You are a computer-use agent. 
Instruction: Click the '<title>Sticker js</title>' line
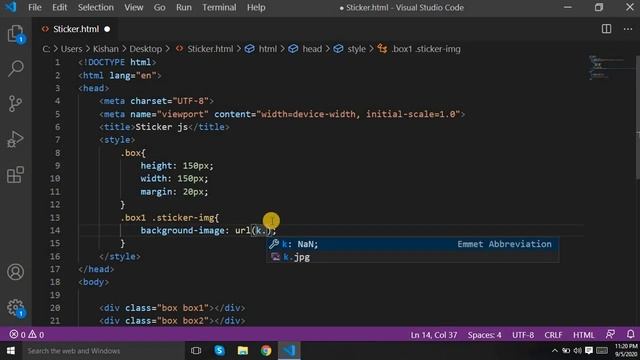[164, 127]
